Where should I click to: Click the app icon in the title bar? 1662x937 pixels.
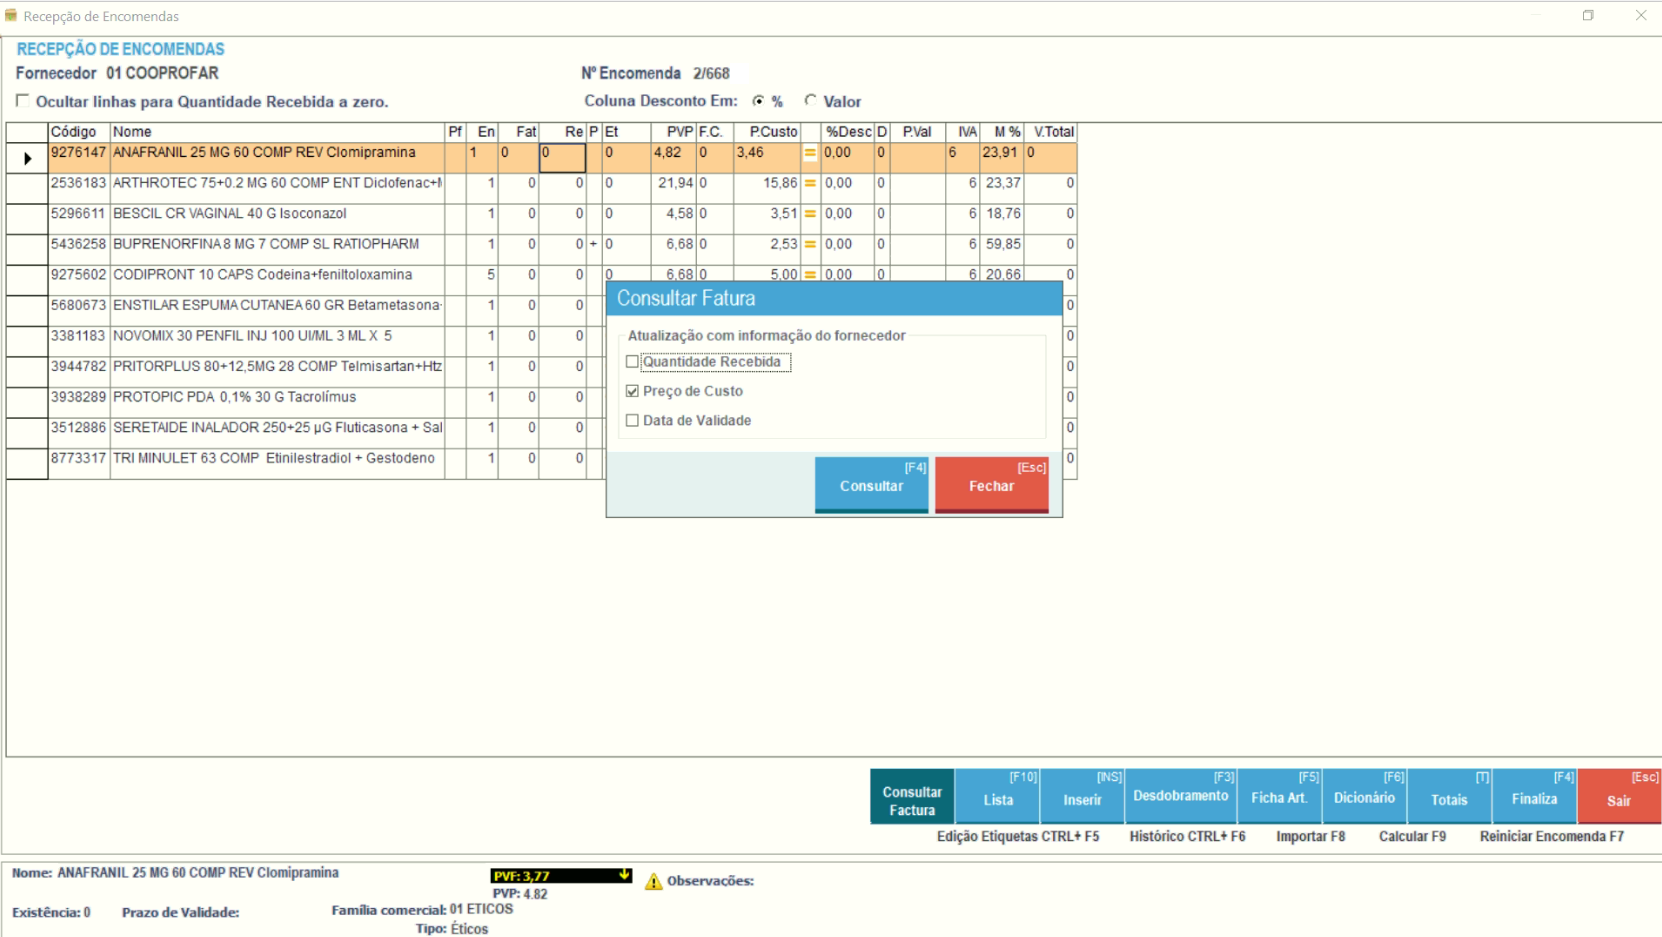click(x=11, y=16)
